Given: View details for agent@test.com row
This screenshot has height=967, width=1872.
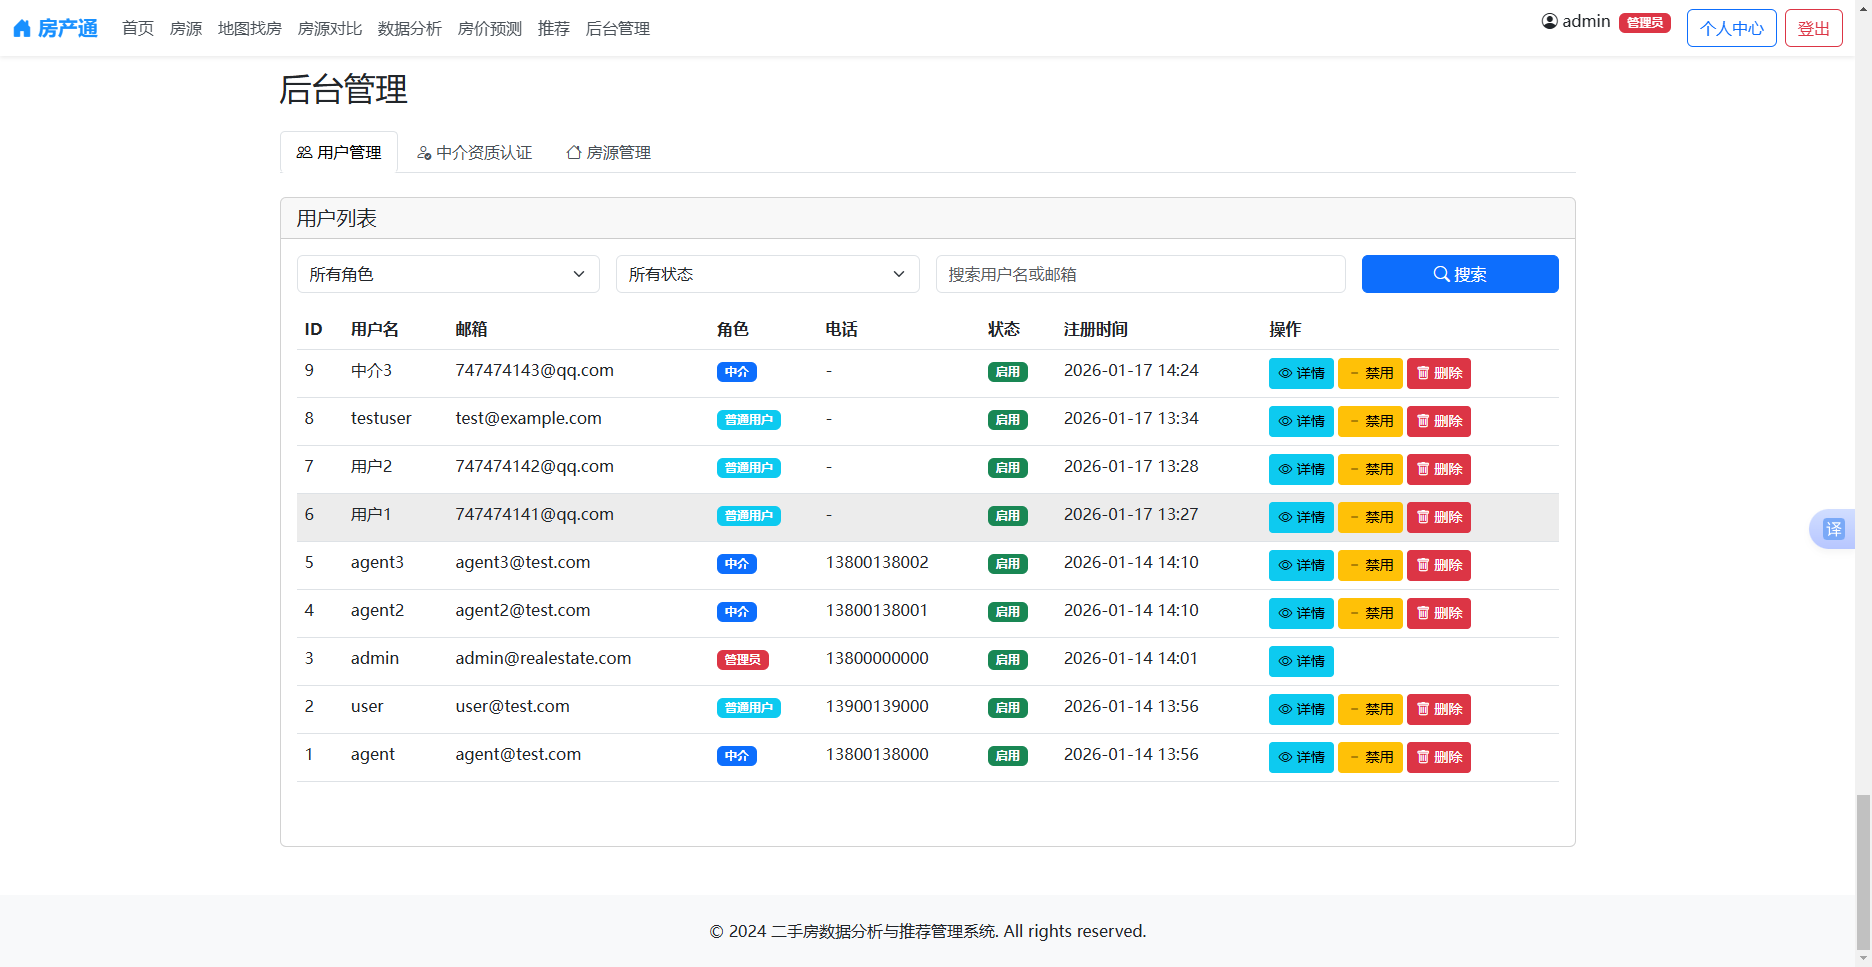Looking at the screenshot, I should click(x=1301, y=757).
